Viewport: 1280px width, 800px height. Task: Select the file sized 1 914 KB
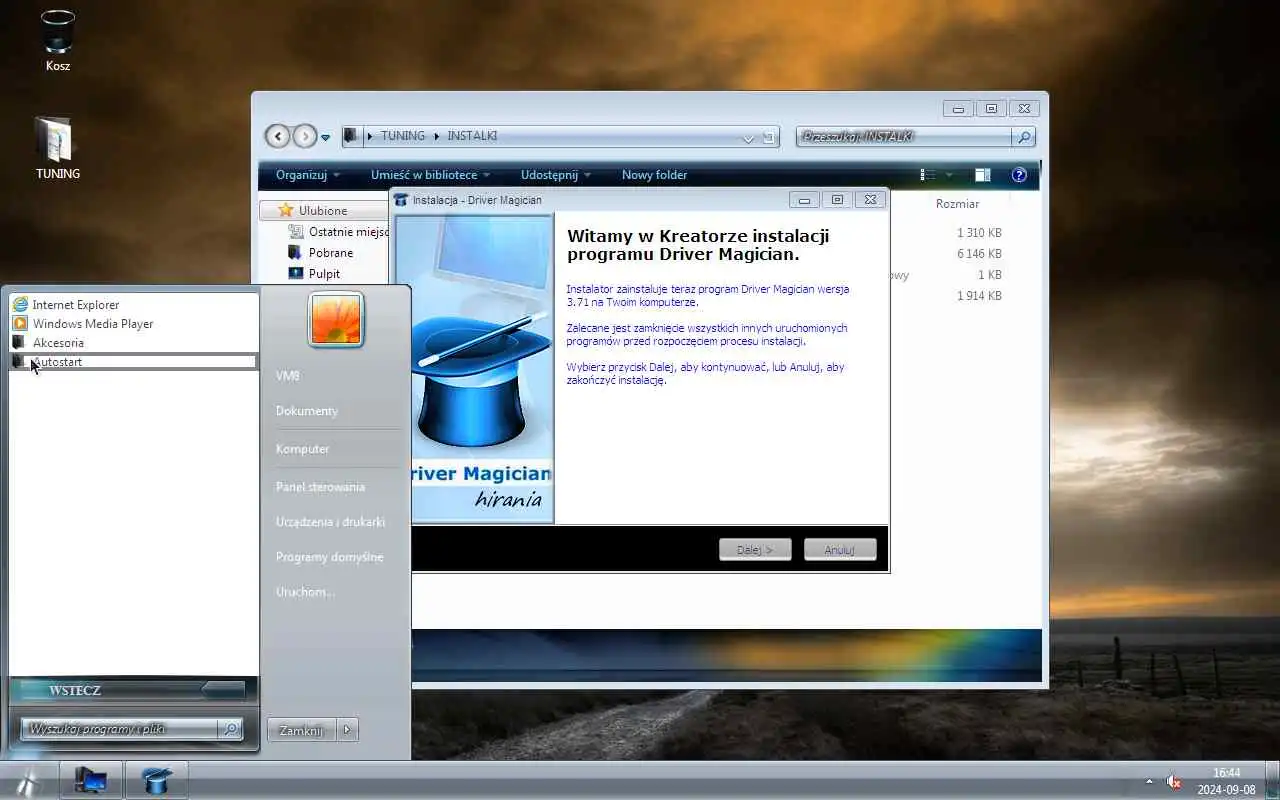click(978, 296)
